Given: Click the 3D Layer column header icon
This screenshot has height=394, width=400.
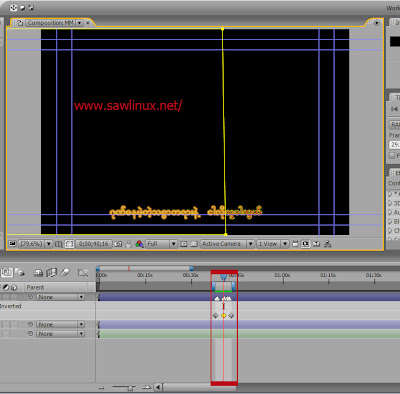Looking at the screenshot, I should click(x=15, y=287).
